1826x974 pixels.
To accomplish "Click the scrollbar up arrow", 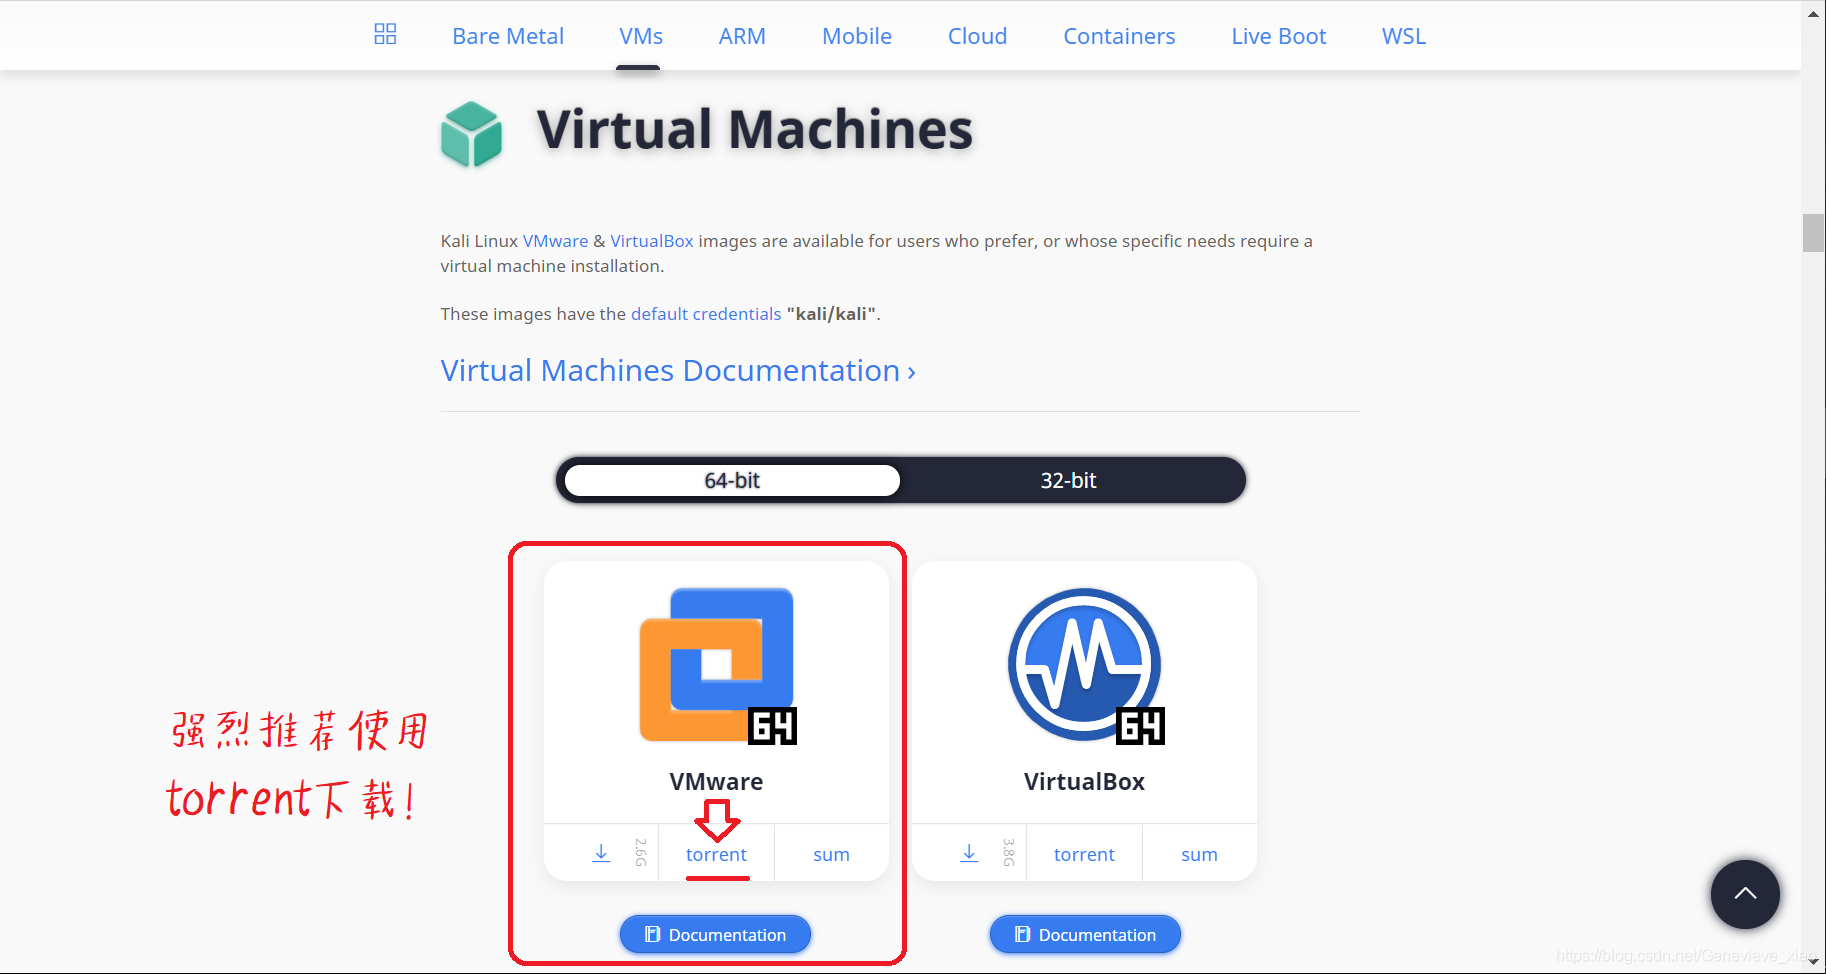I will tap(1813, 14).
